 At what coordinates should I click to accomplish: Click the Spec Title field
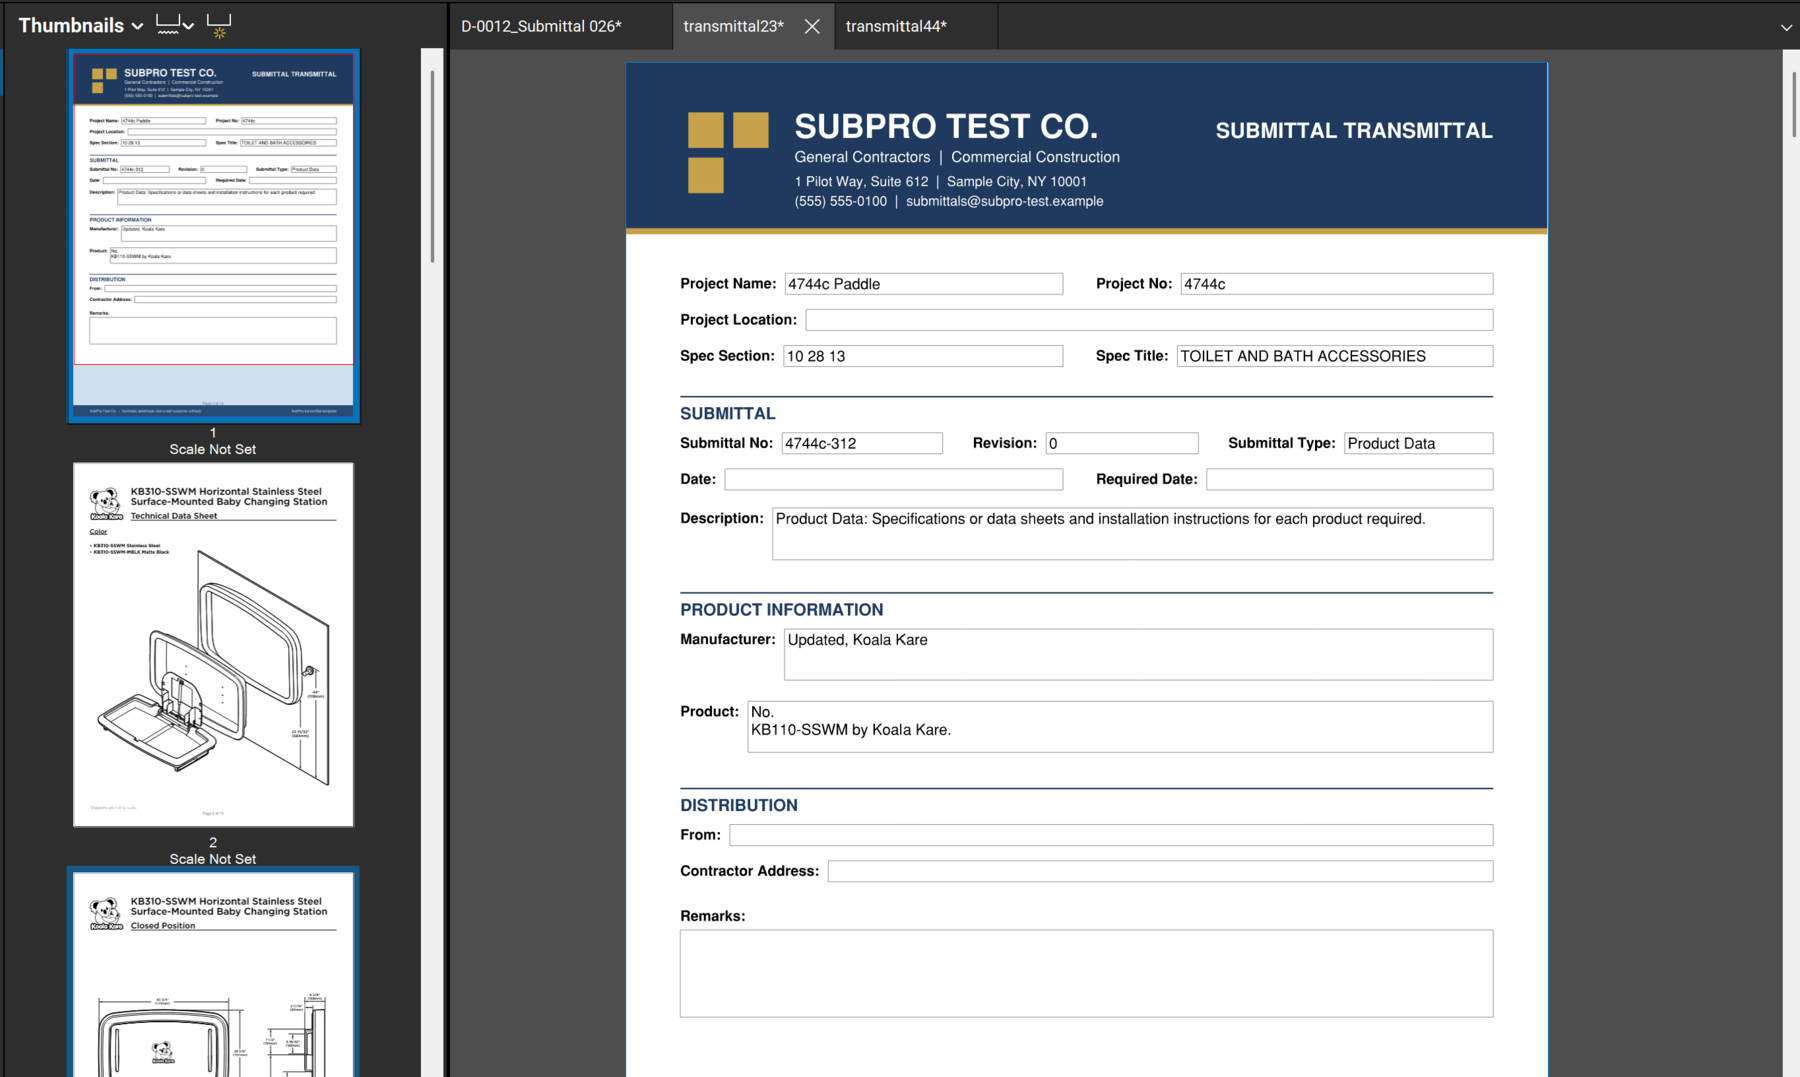(1334, 356)
